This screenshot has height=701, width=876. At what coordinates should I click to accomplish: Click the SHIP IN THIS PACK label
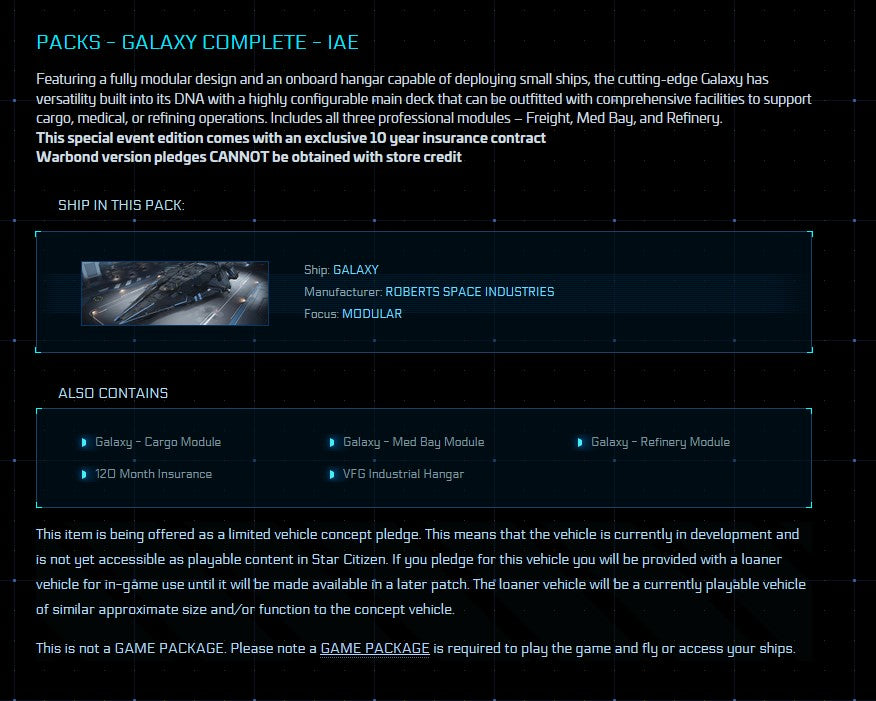click(x=121, y=205)
